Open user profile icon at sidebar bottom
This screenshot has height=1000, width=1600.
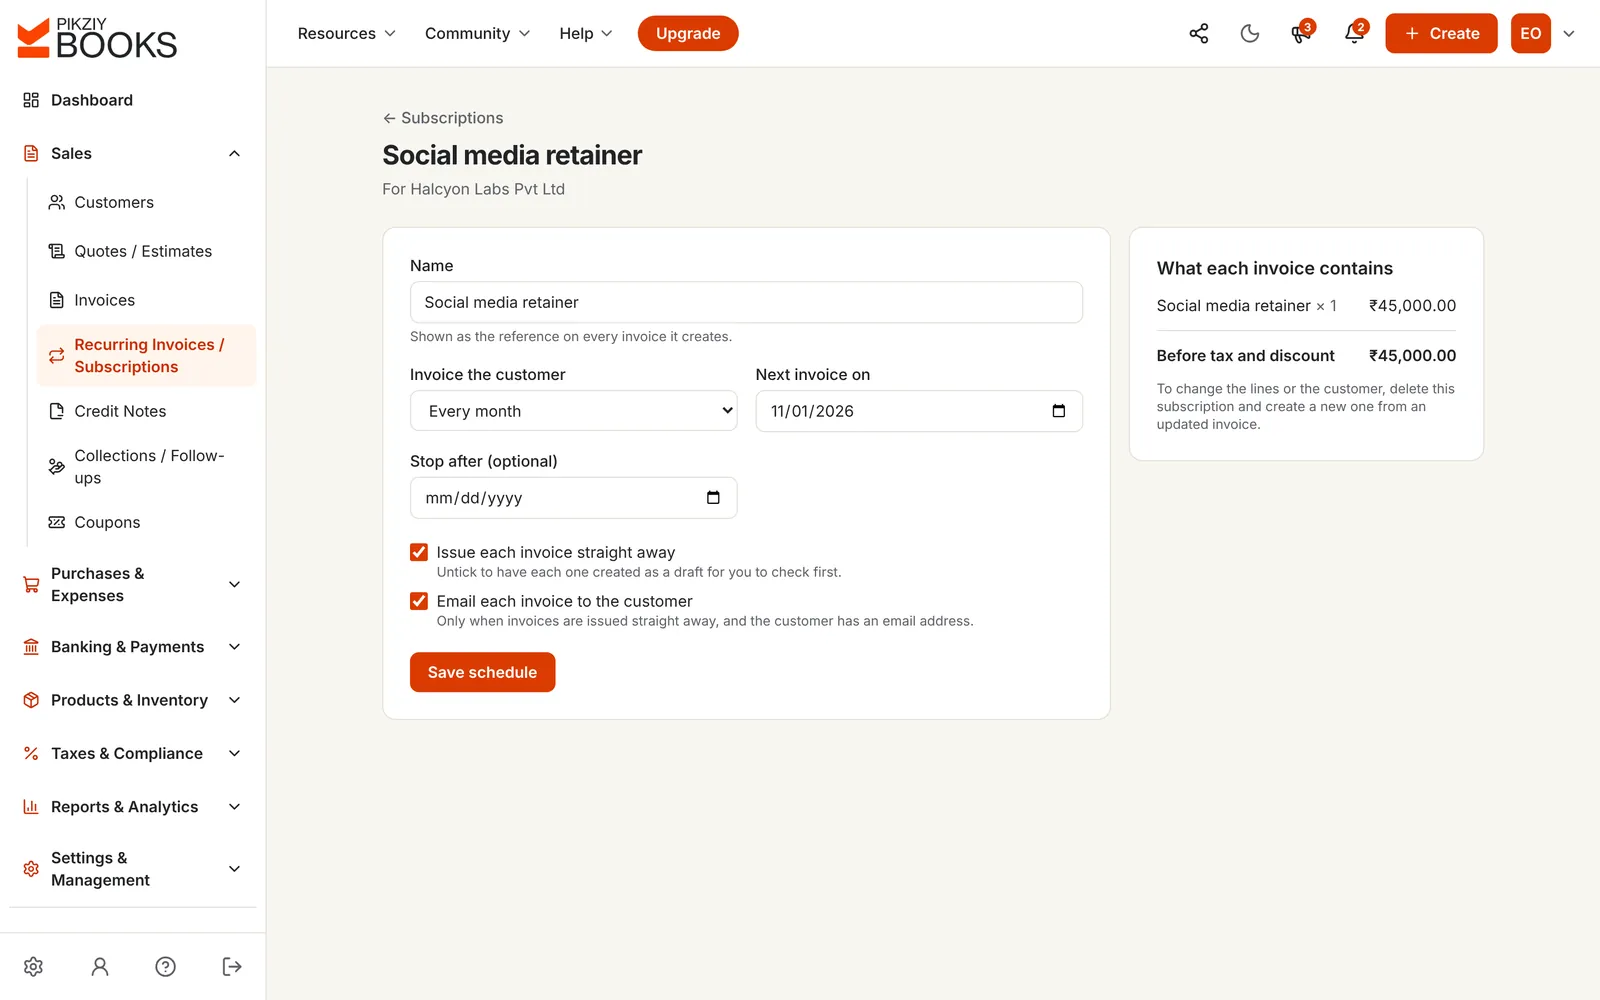100,966
